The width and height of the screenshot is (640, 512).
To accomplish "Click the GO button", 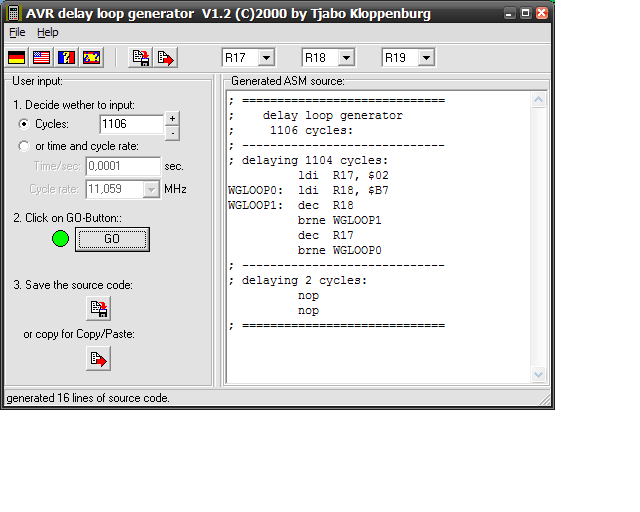I will [x=112, y=239].
